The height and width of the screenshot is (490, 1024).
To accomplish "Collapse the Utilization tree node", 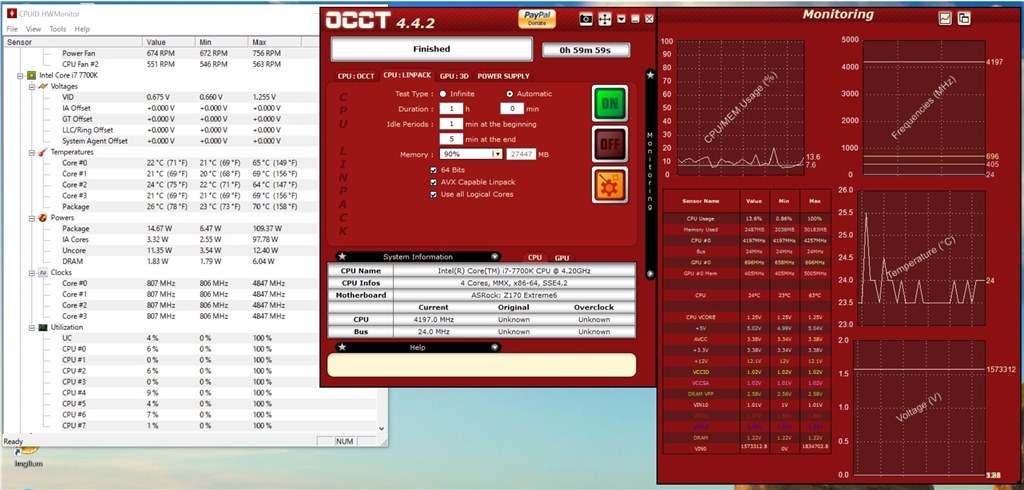I will (31, 327).
